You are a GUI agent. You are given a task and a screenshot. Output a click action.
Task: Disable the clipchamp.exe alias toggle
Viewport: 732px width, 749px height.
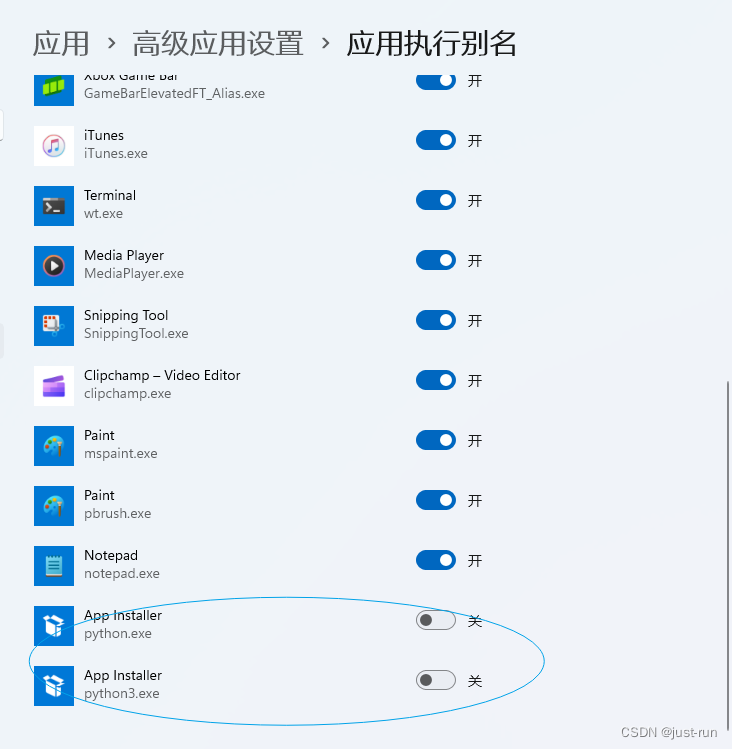[x=436, y=380]
